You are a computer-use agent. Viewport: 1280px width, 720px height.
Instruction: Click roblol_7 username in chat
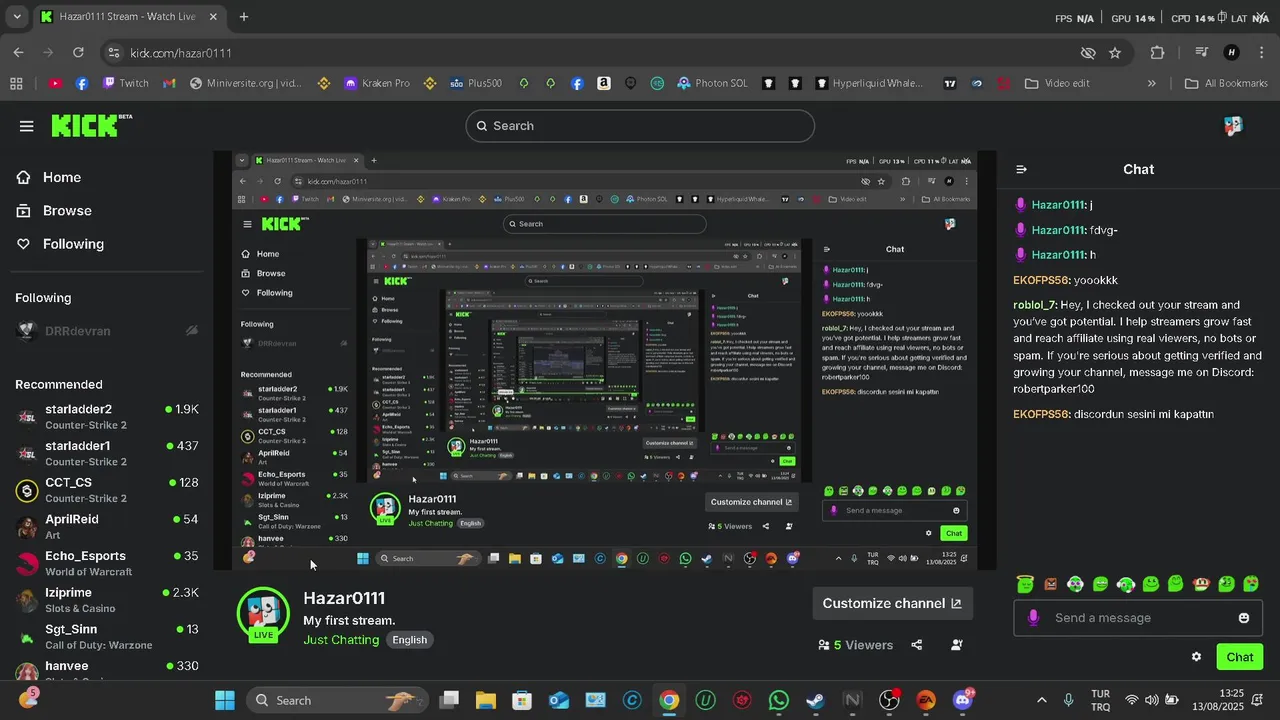(1035, 305)
